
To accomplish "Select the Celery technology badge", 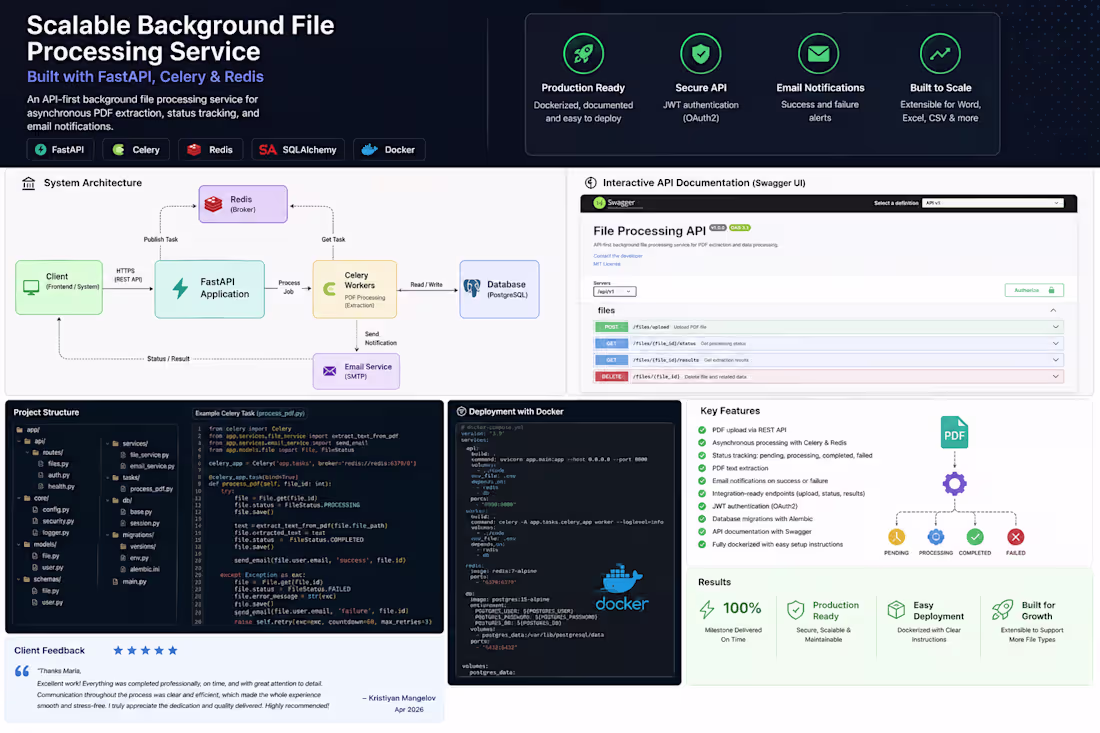I will click(136, 149).
